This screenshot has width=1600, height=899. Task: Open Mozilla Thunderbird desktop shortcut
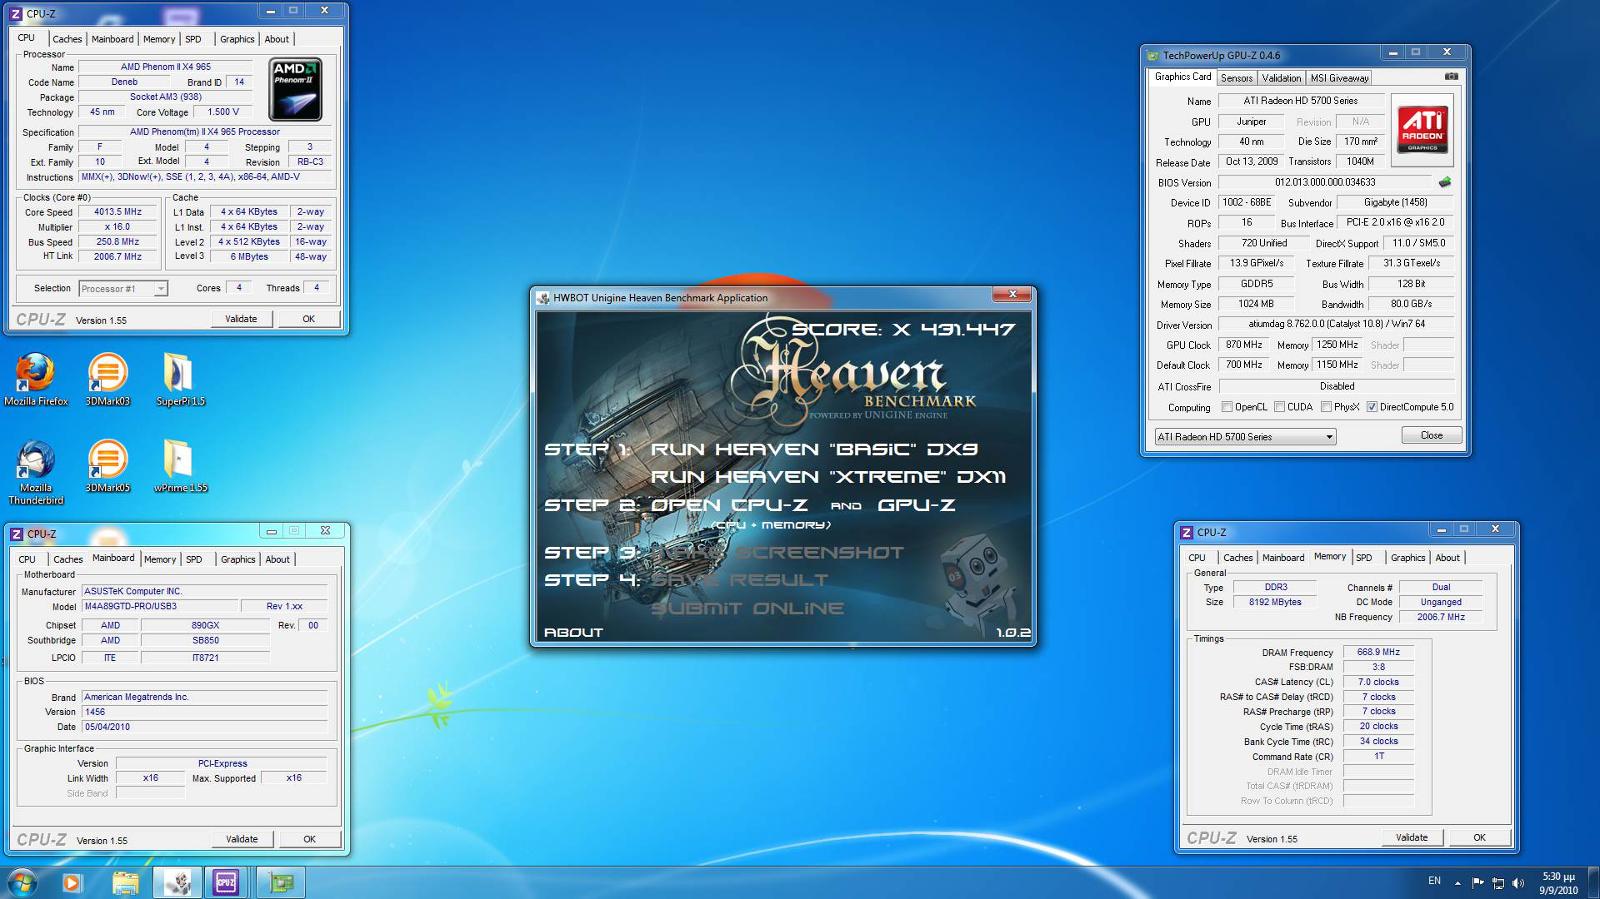pos(36,472)
